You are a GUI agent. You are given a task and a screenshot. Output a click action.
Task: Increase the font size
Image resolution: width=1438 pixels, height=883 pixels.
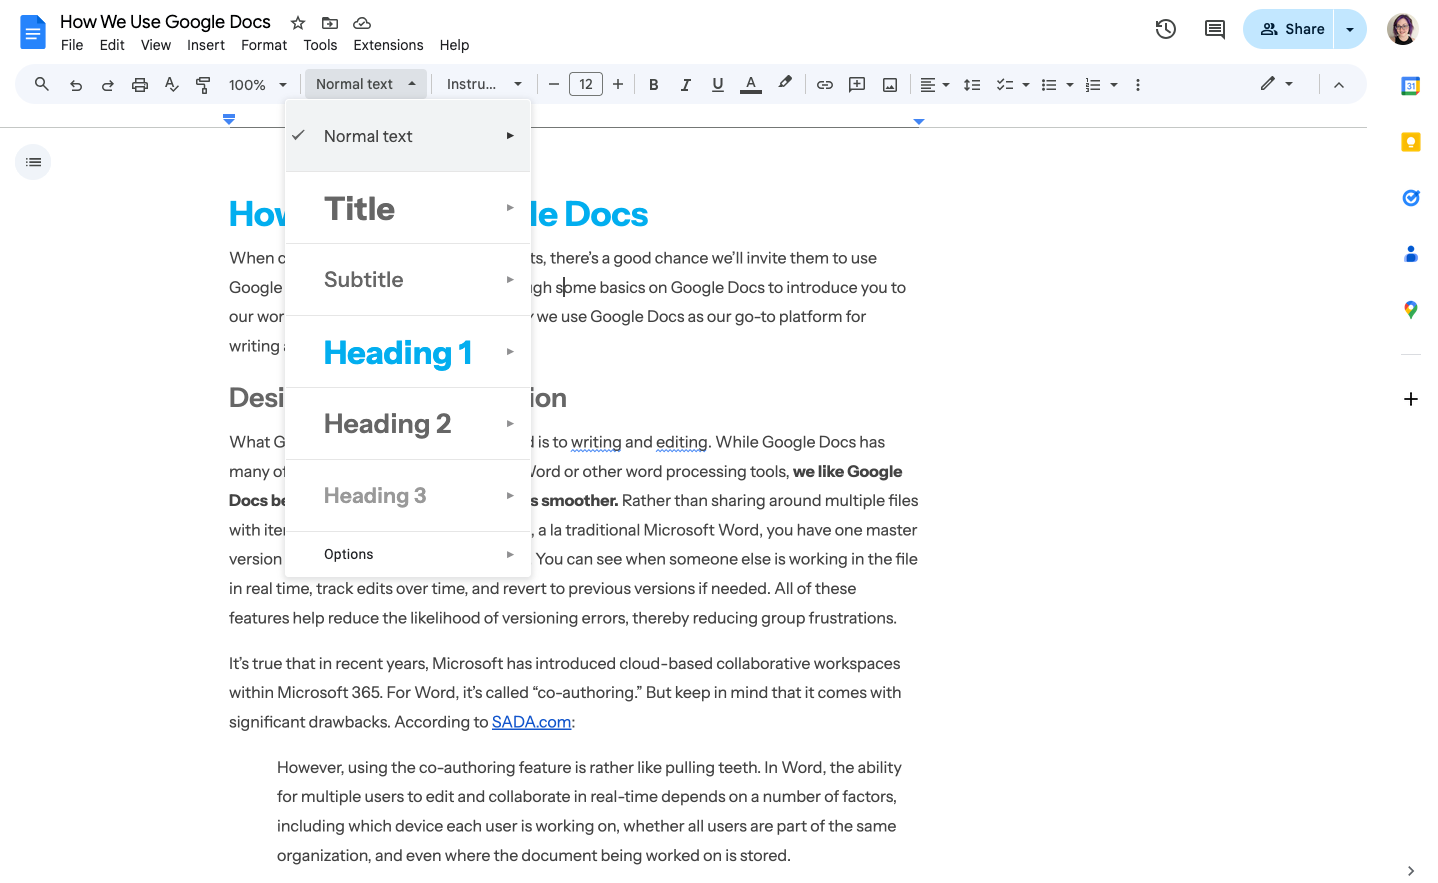pyautogui.click(x=618, y=85)
